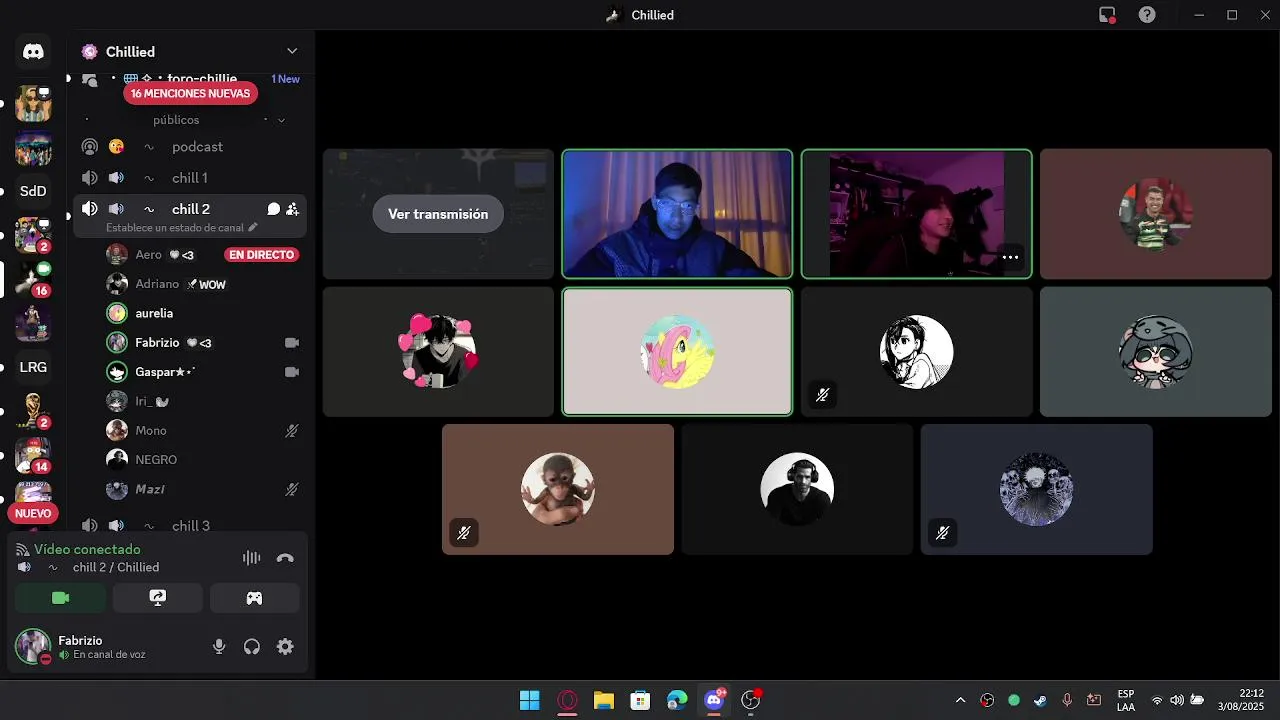Open the LRG server in sidebar
The image size is (1280, 720).
(x=33, y=367)
